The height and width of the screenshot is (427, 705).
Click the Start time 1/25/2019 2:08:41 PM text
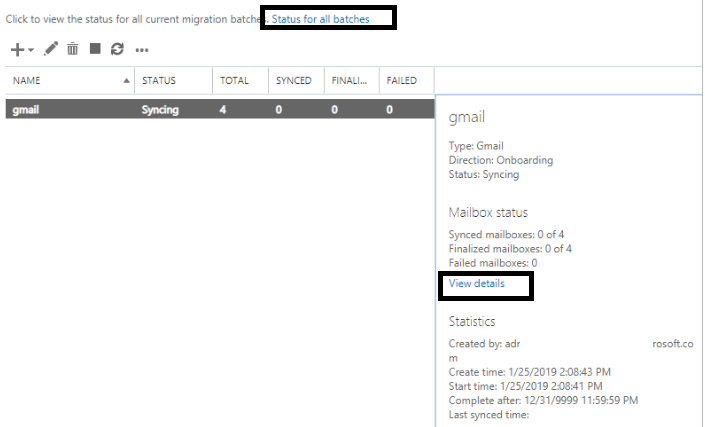pos(525,386)
